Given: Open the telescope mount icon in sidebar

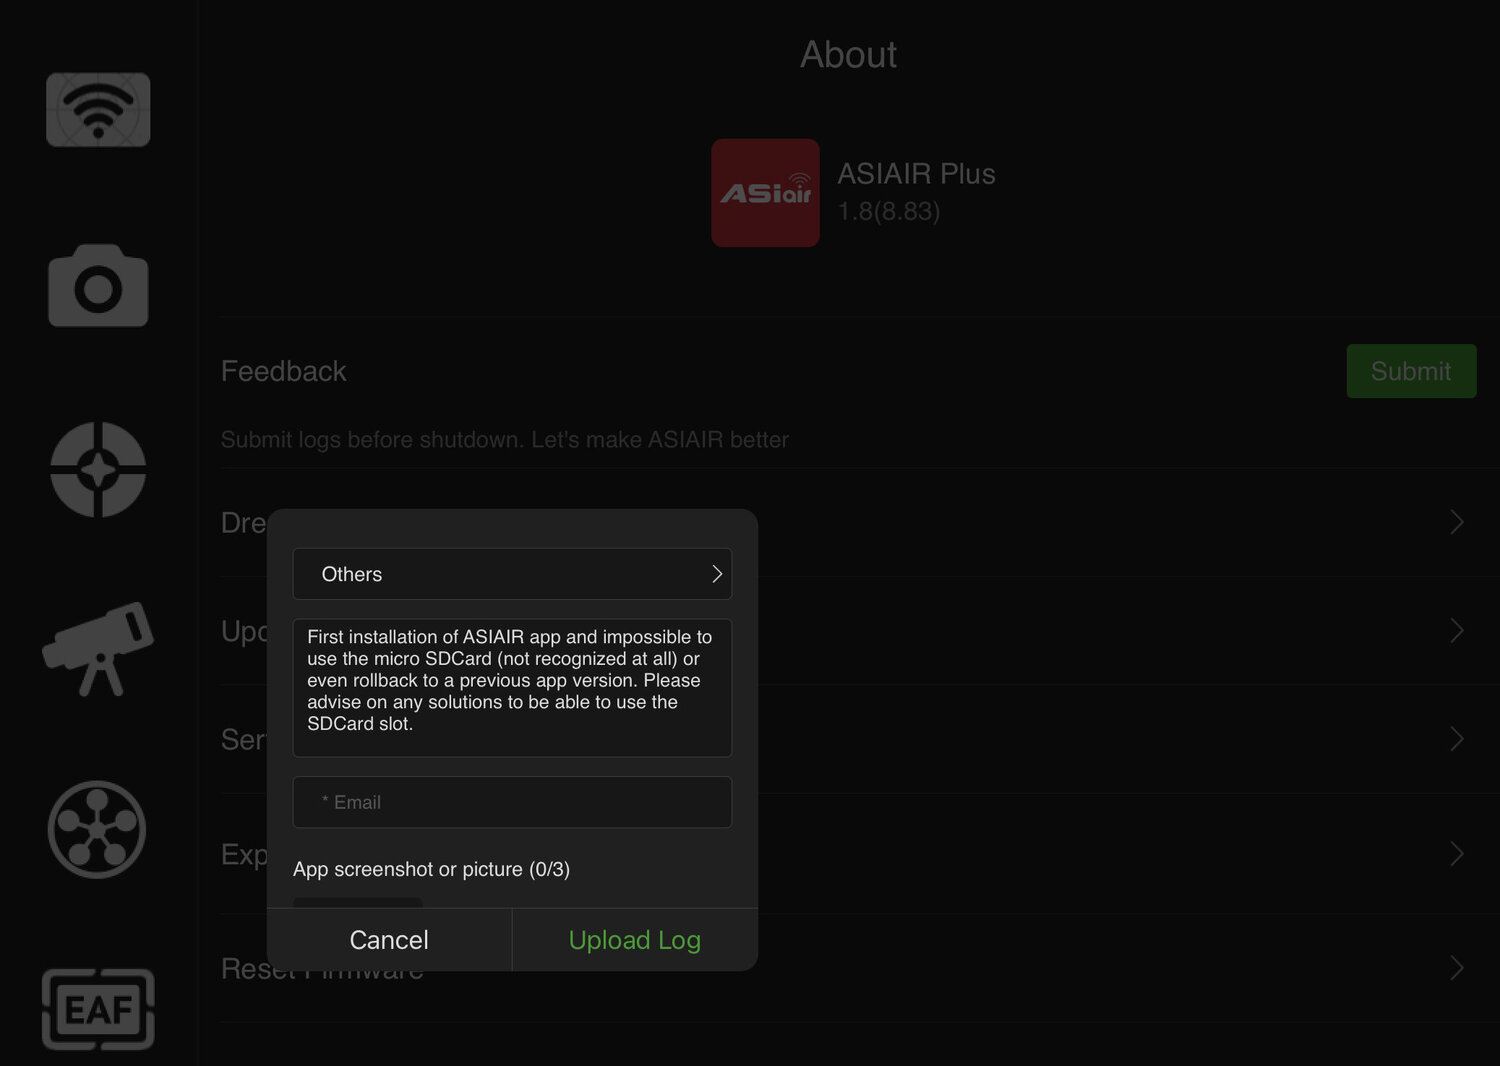Looking at the screenshot, I should [98, 649].
